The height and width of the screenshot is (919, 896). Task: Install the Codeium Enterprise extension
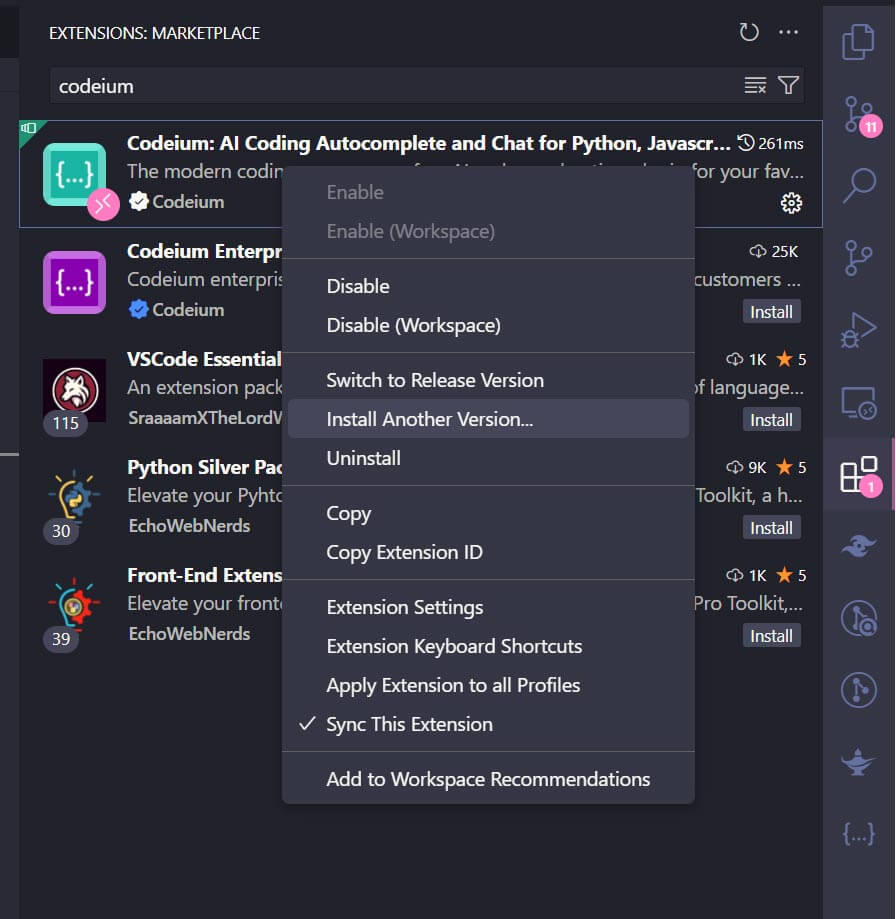[771, 311]
